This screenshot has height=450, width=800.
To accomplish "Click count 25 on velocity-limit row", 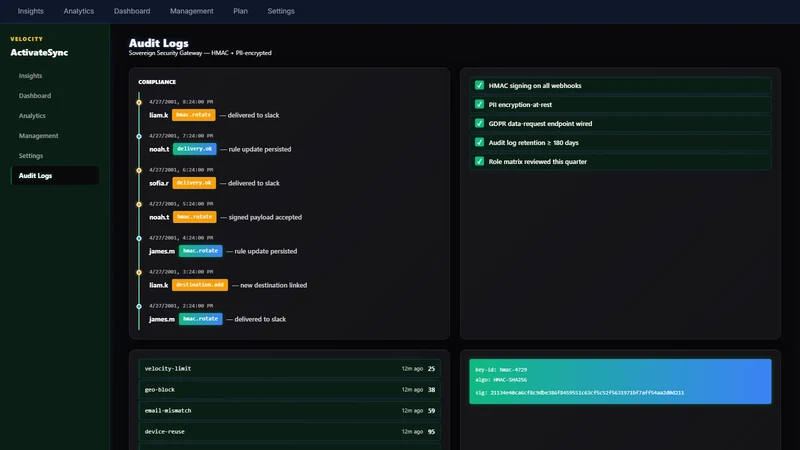I will coord(431,368).
